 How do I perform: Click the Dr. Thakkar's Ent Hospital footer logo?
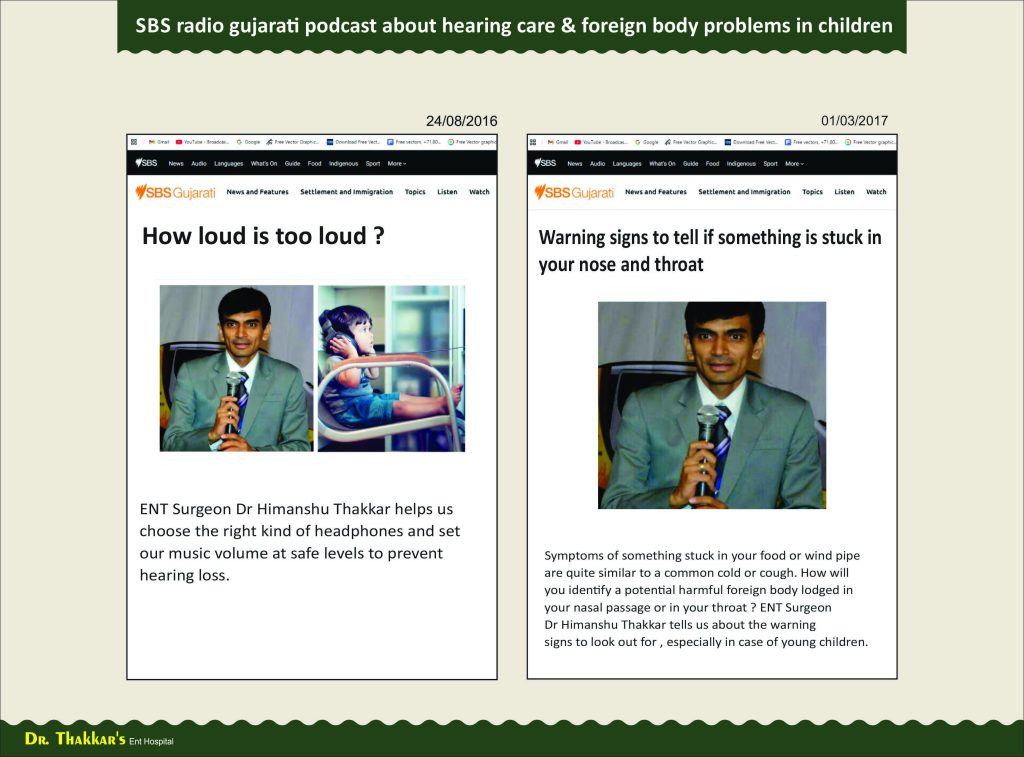[x=99, y=739]
